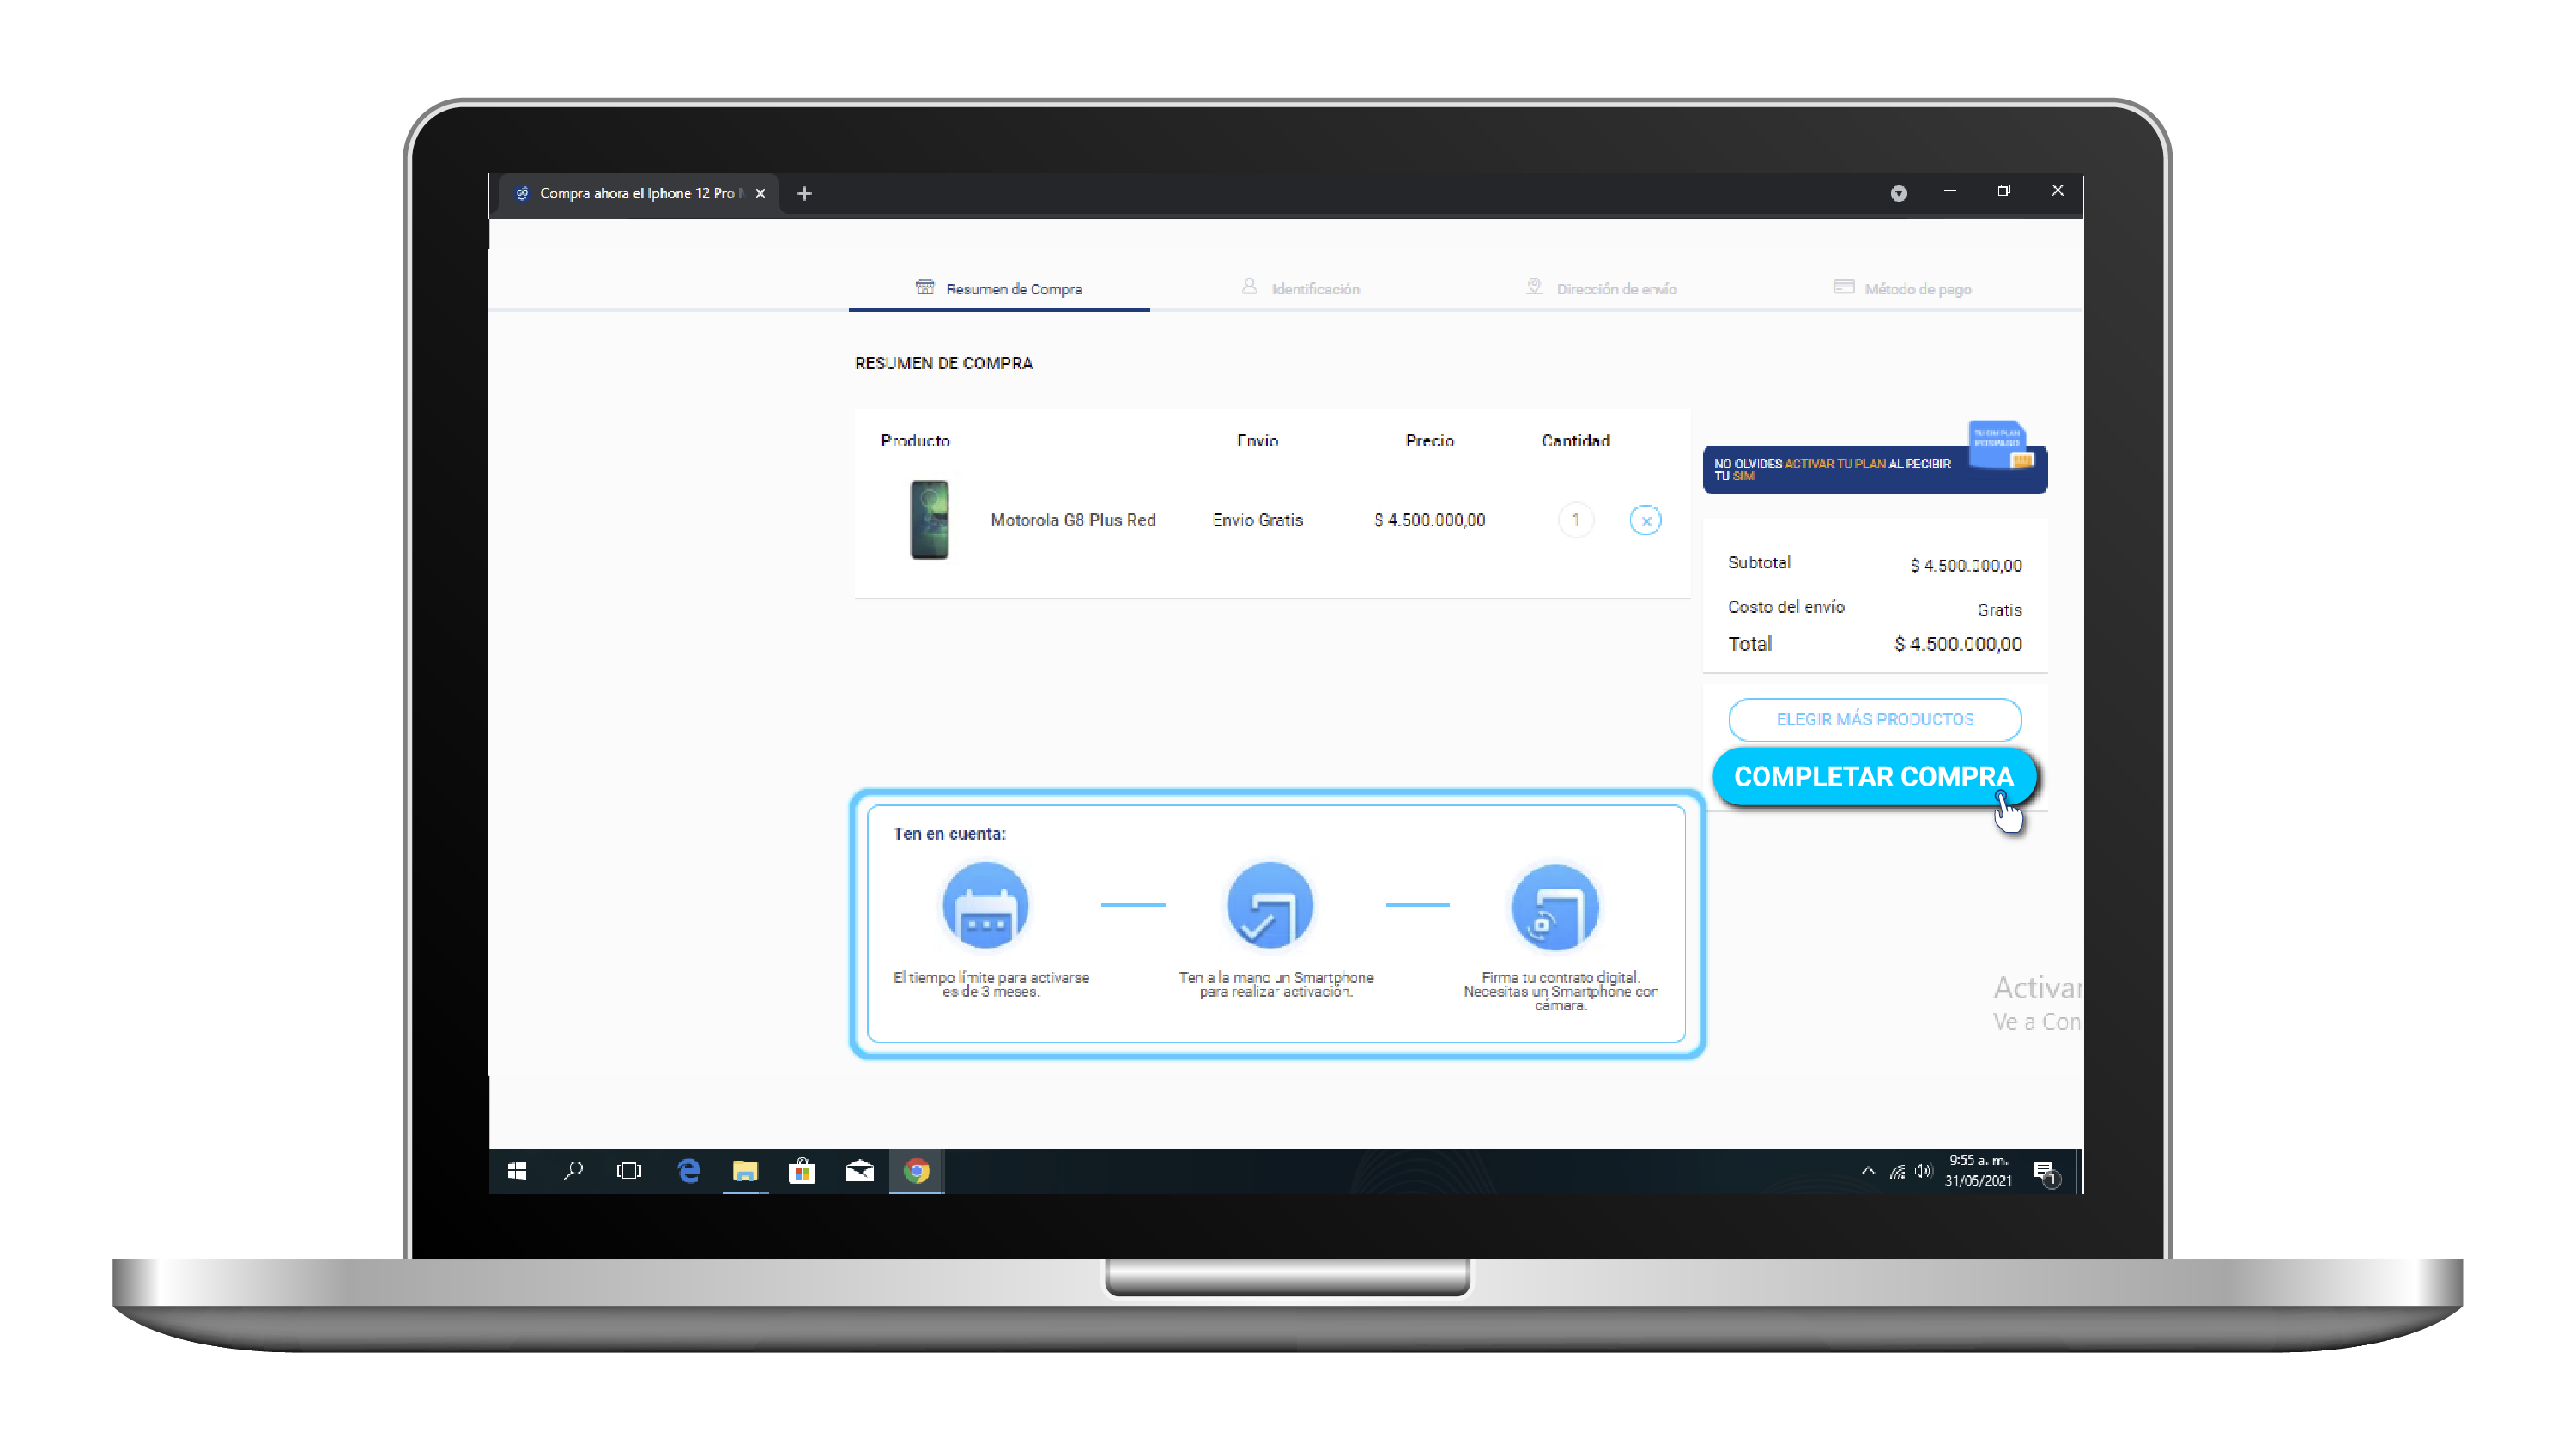Click the digital contract camera icon
This screenshot has width=2576, height=1450.
(1555, 906)
